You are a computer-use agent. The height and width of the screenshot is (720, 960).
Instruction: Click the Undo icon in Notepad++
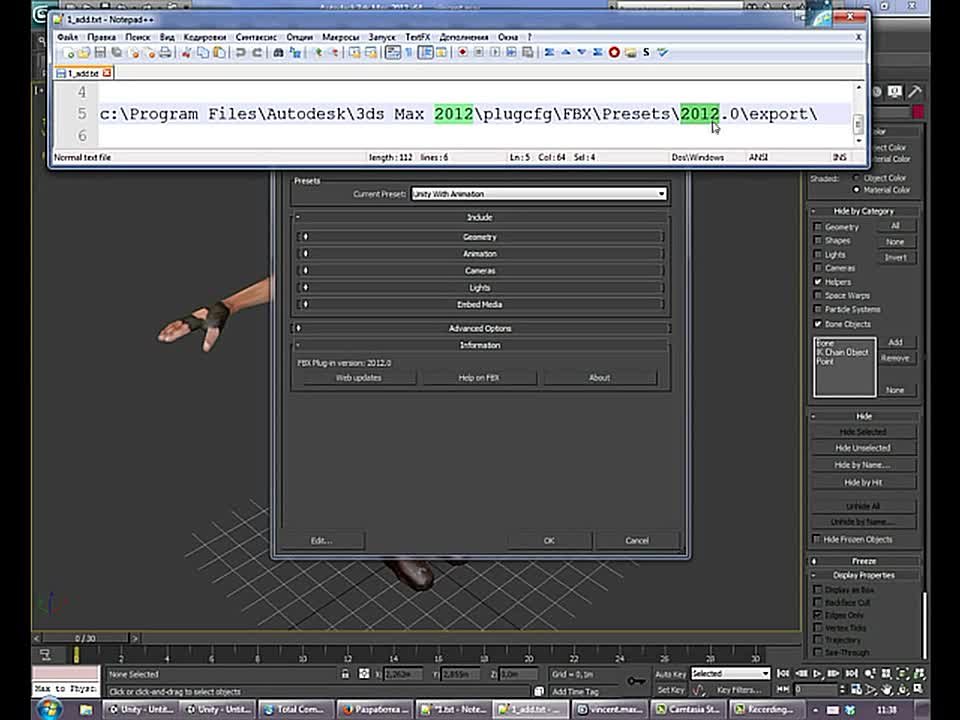point(241,53)
